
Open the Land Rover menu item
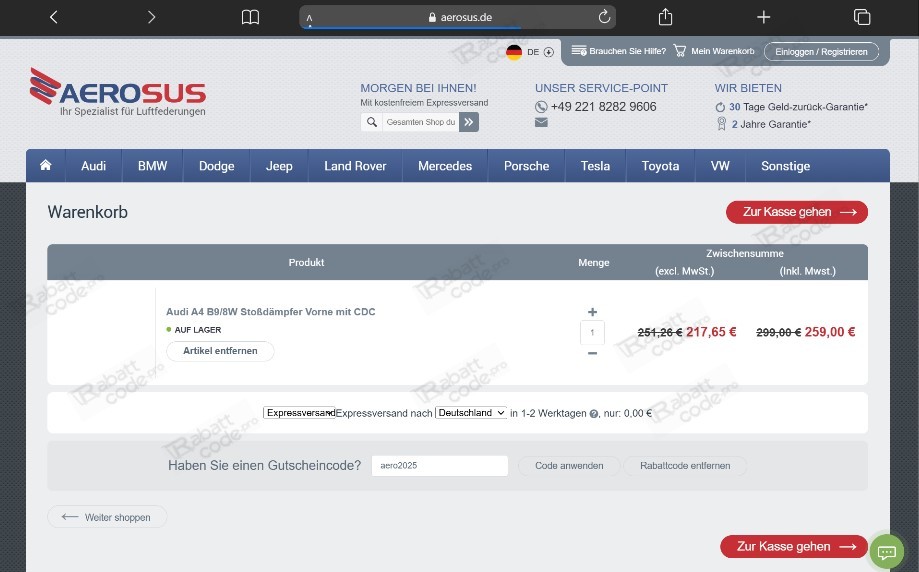coord(355,166)
